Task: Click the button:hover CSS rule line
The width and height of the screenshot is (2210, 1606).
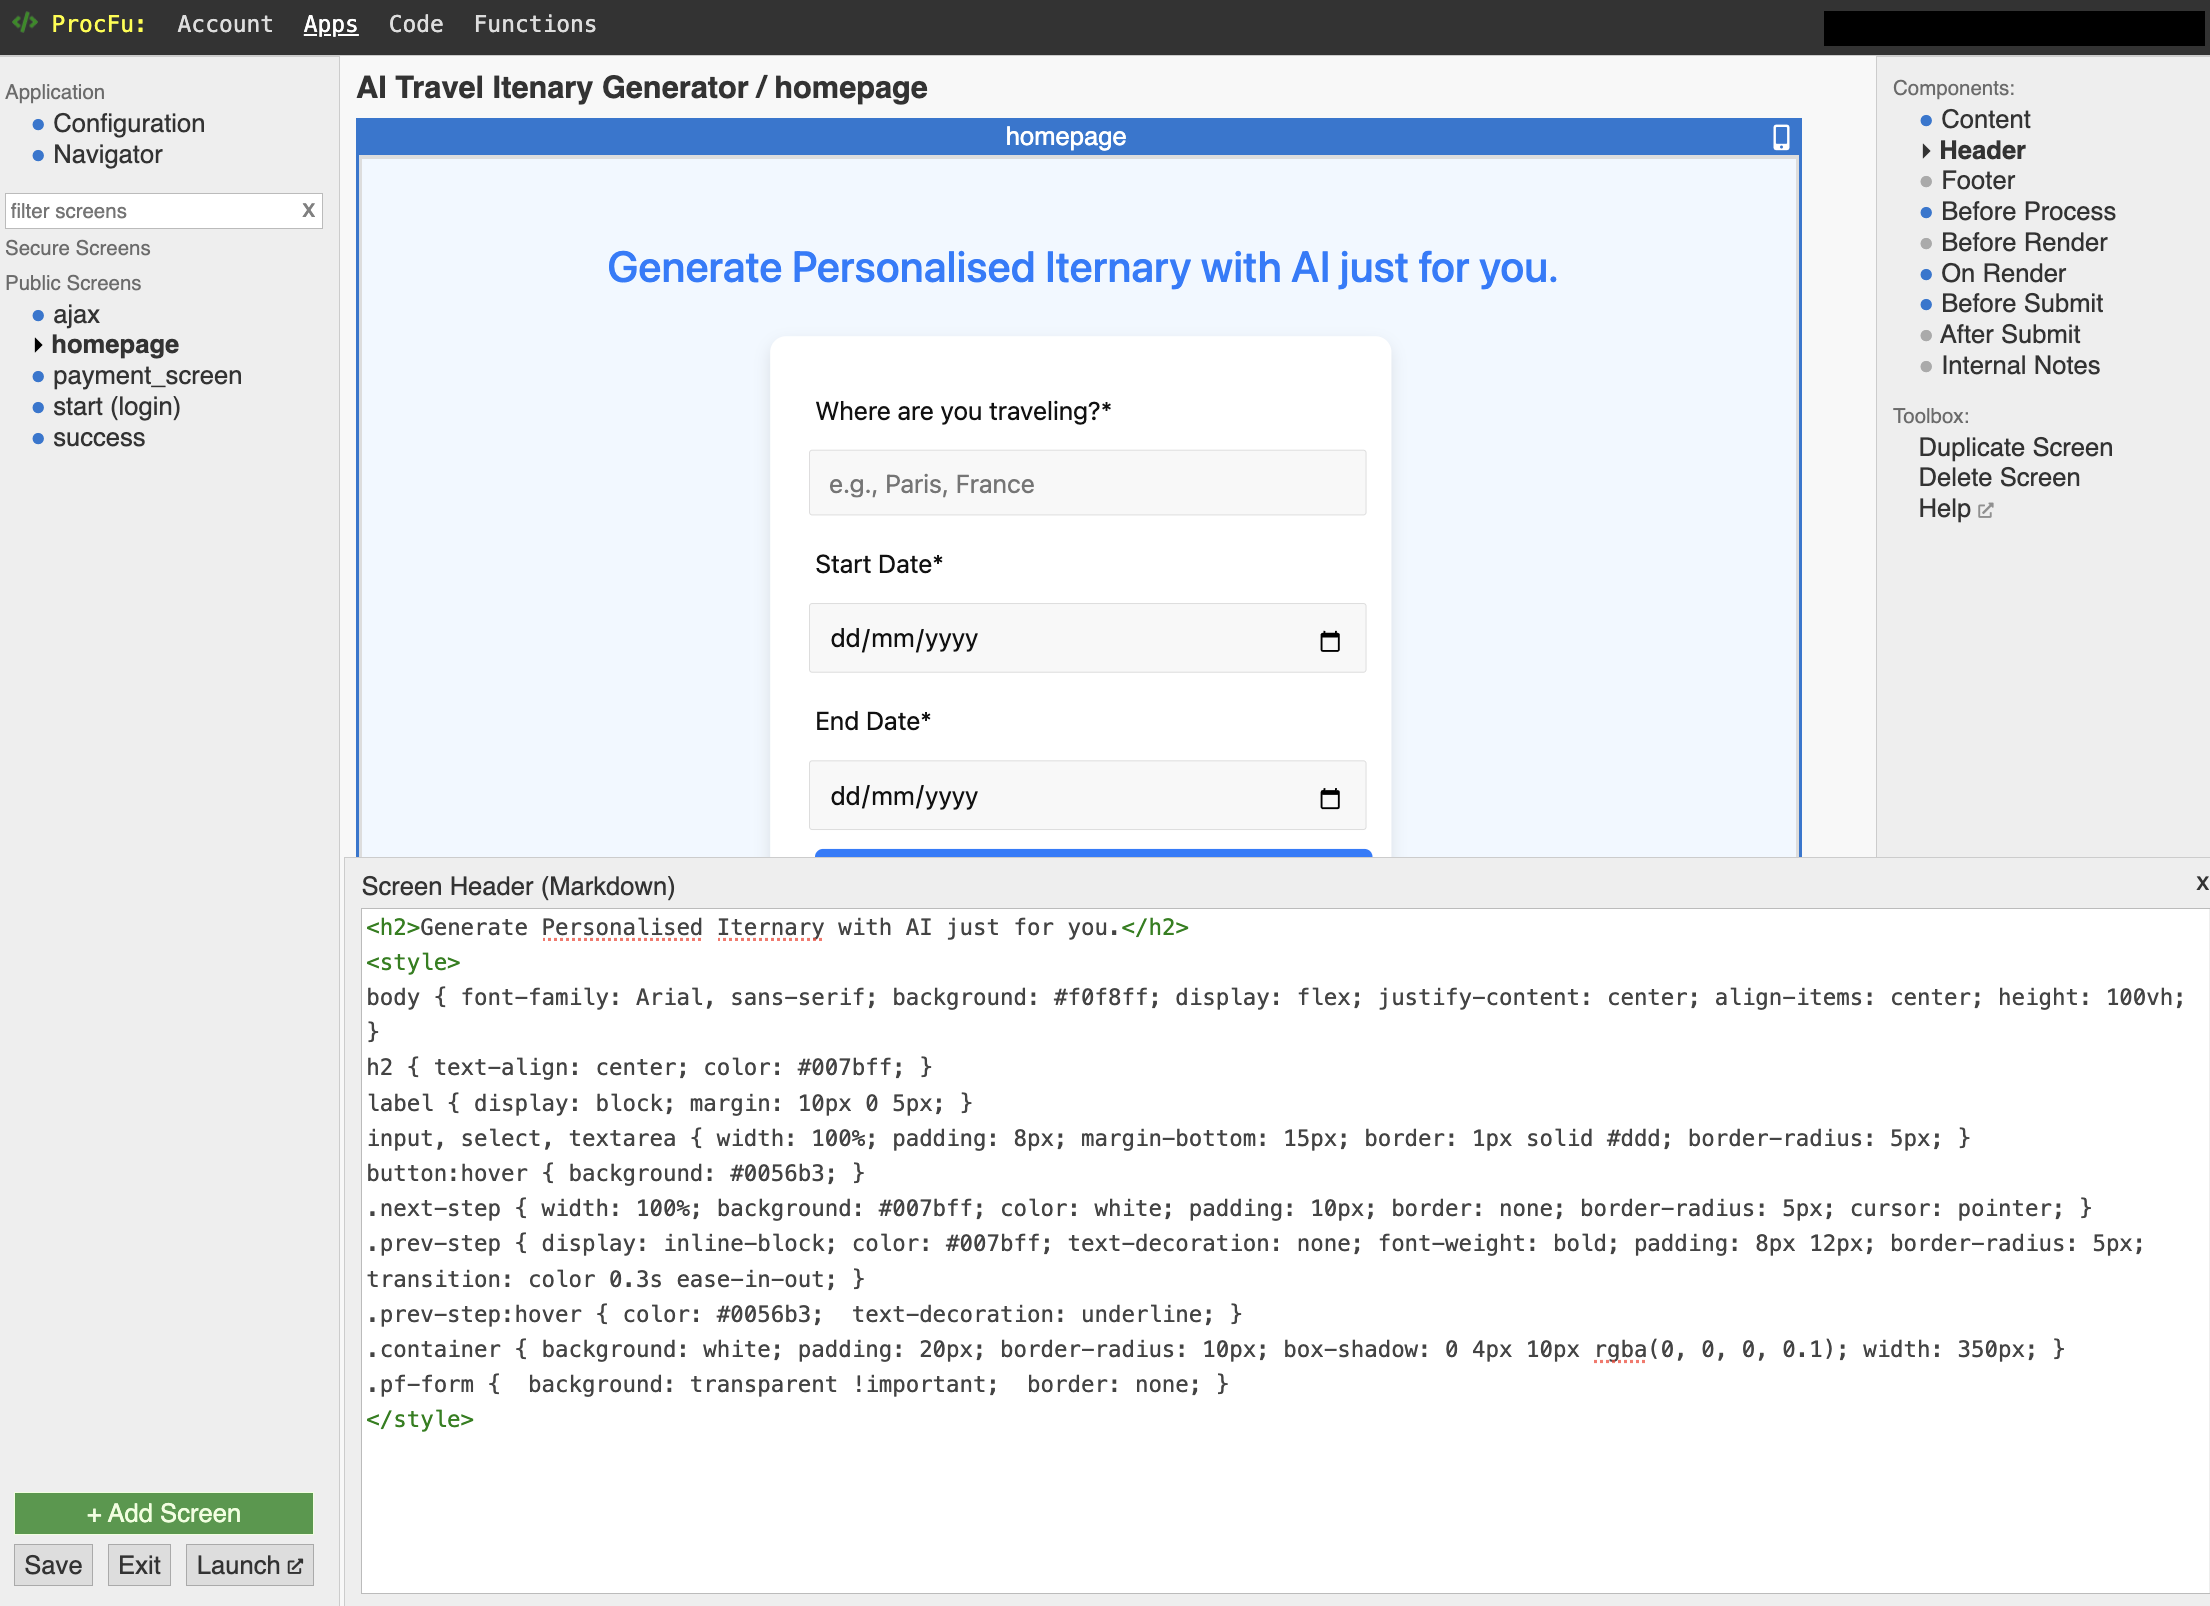Action: click(x=615, y=1173)
